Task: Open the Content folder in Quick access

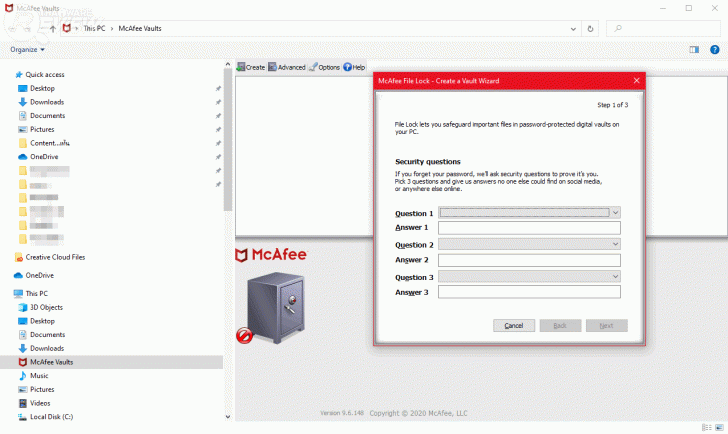Action: point(49,143)
